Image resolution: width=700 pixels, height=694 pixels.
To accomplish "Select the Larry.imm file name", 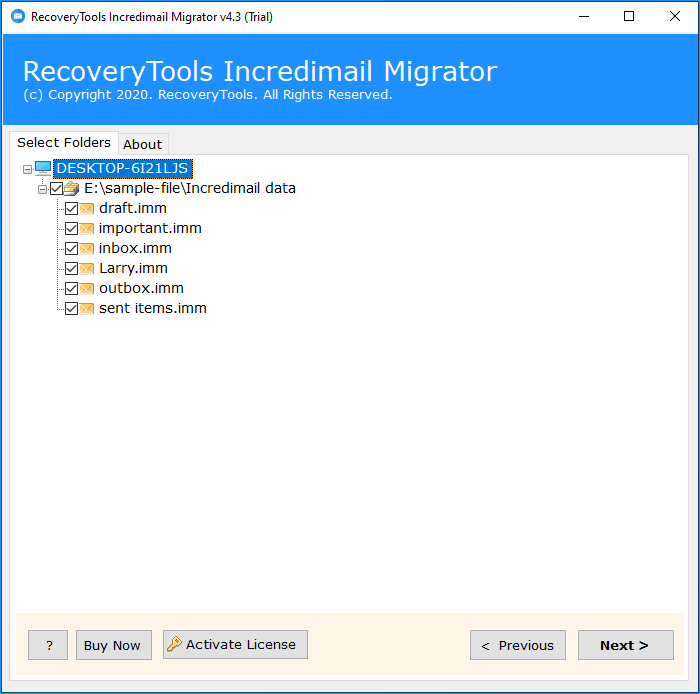I will point(133,269).
